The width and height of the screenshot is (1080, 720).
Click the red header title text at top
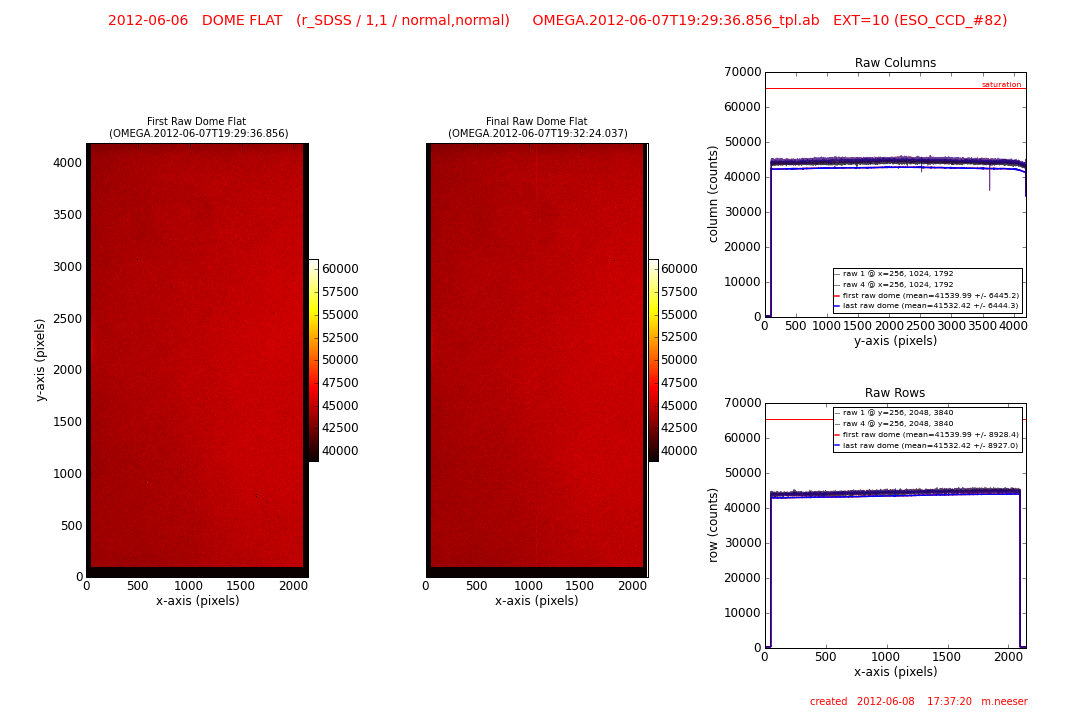coord(557,20)
